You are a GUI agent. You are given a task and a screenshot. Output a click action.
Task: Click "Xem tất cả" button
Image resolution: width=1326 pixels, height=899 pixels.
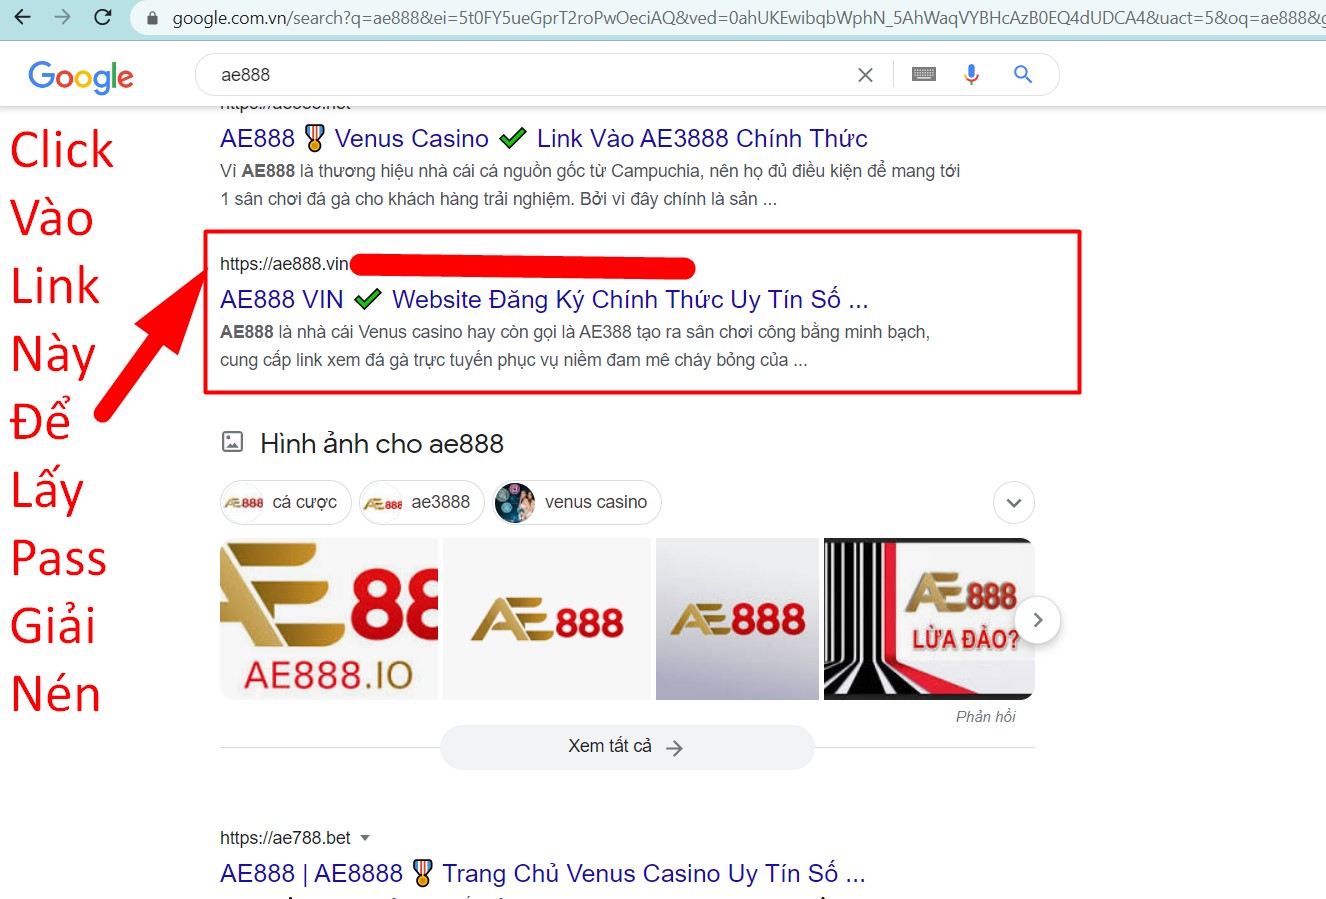(x=627, y=747)
